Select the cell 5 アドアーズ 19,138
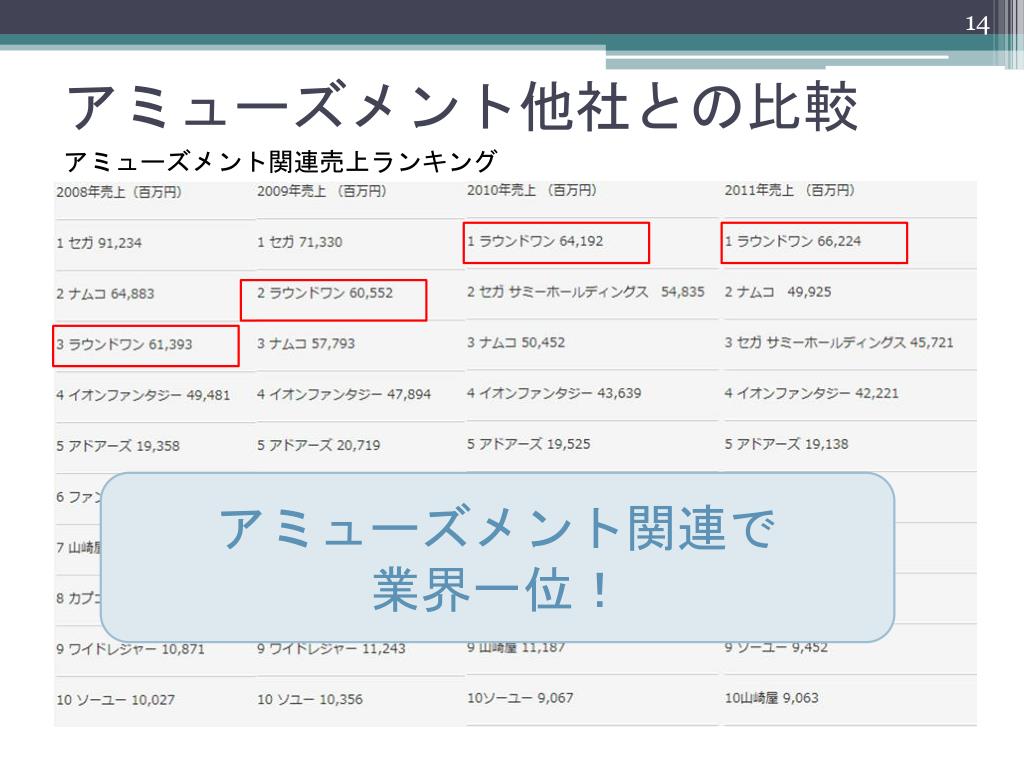The height and width of the screenshot is (768, 1024). (x=786, y=444)
